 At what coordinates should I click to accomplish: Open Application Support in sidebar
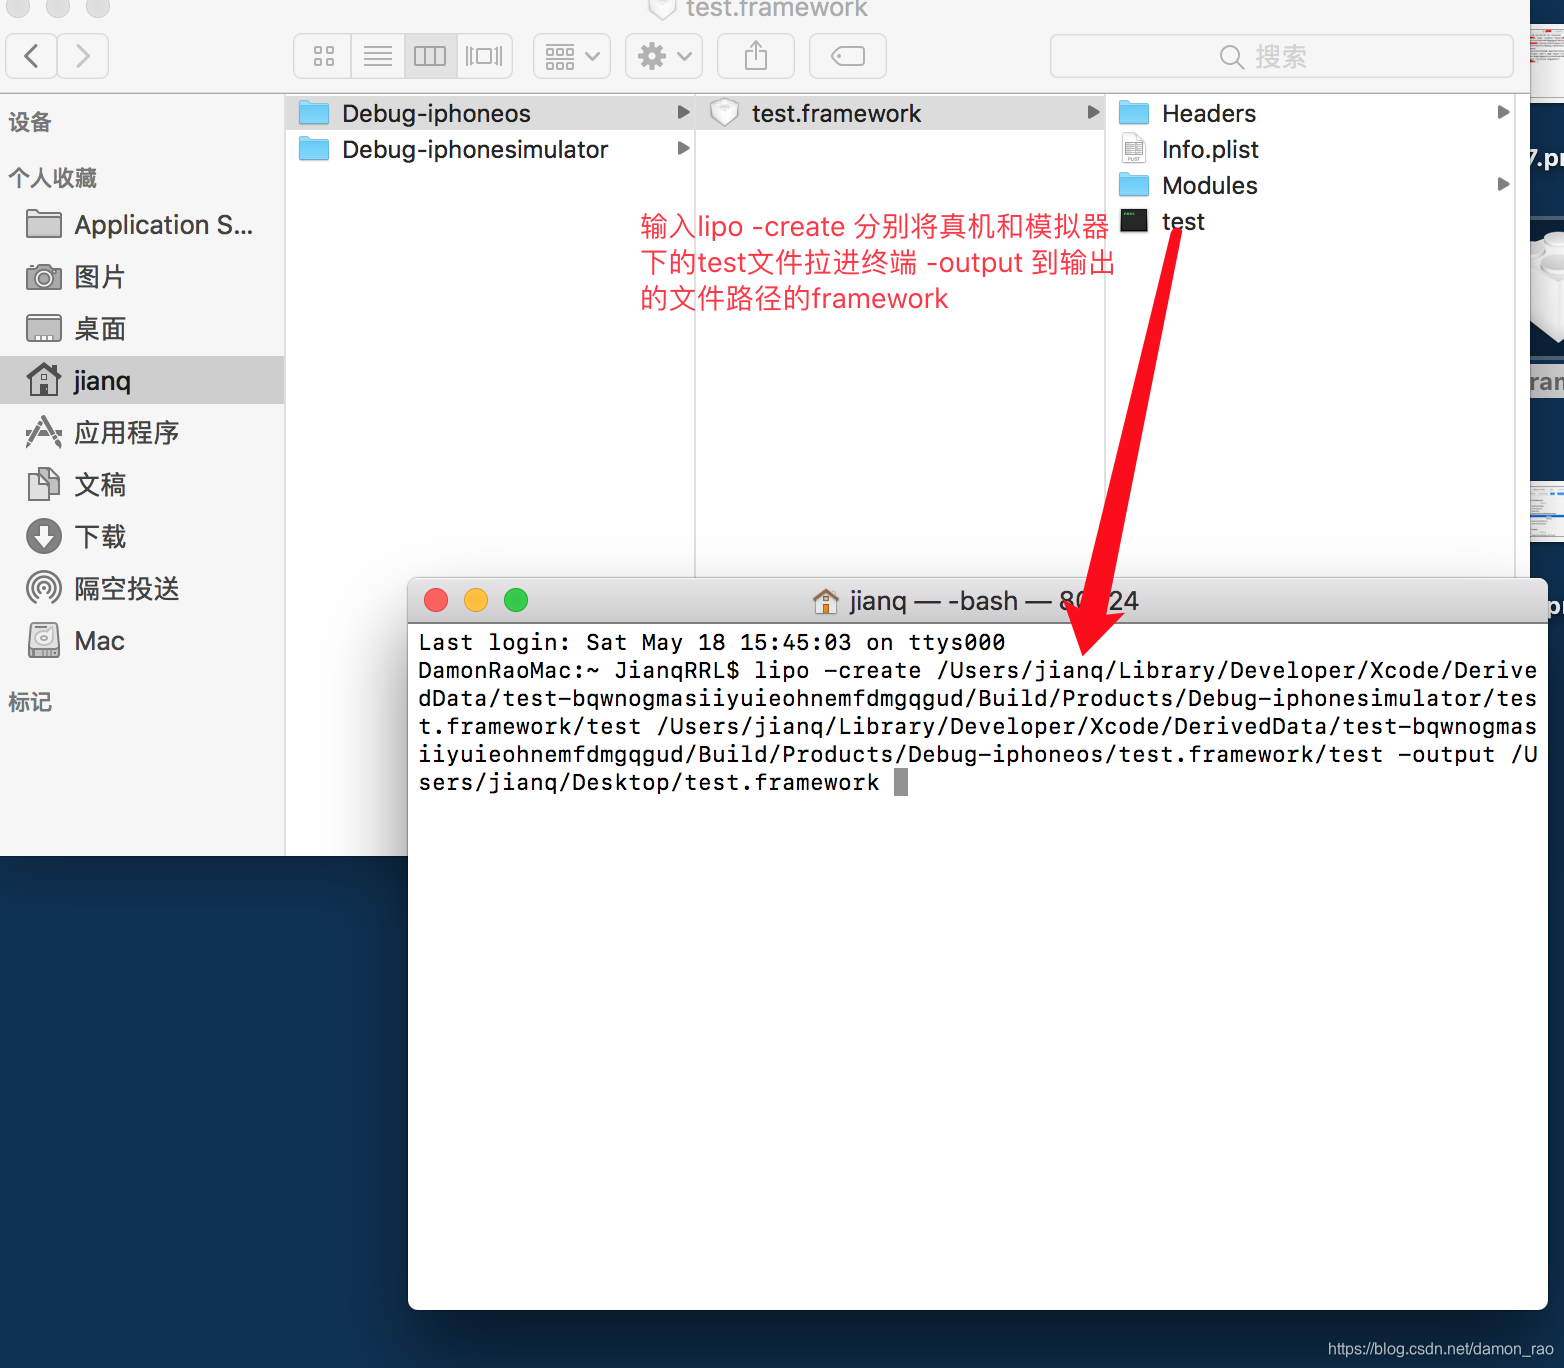pyautogui.click(x=142, y=225)
